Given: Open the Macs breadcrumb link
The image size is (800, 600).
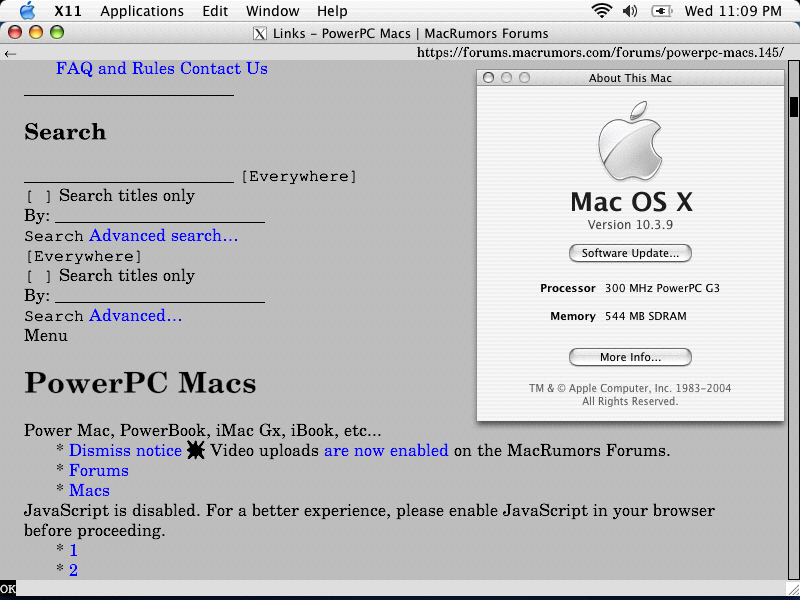Looking at the screenshot, I should 89,490.
